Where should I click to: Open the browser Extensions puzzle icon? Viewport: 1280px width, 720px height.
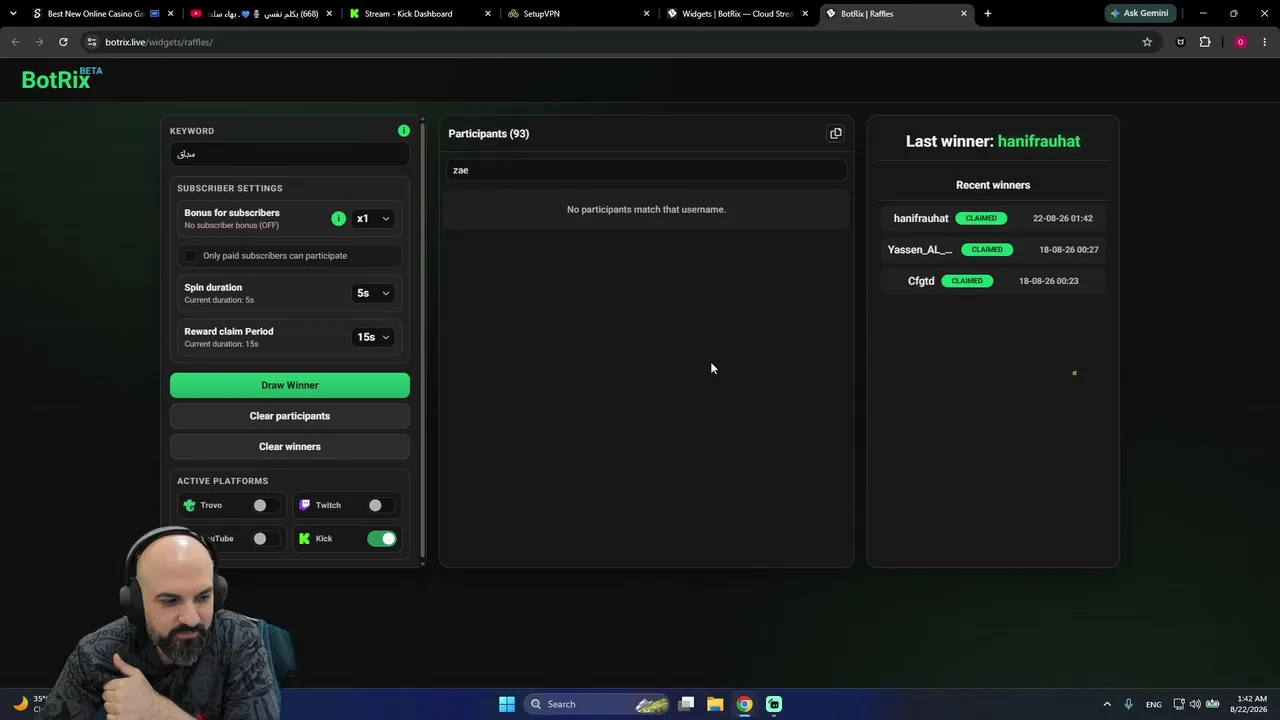(x=1205, y=42)
